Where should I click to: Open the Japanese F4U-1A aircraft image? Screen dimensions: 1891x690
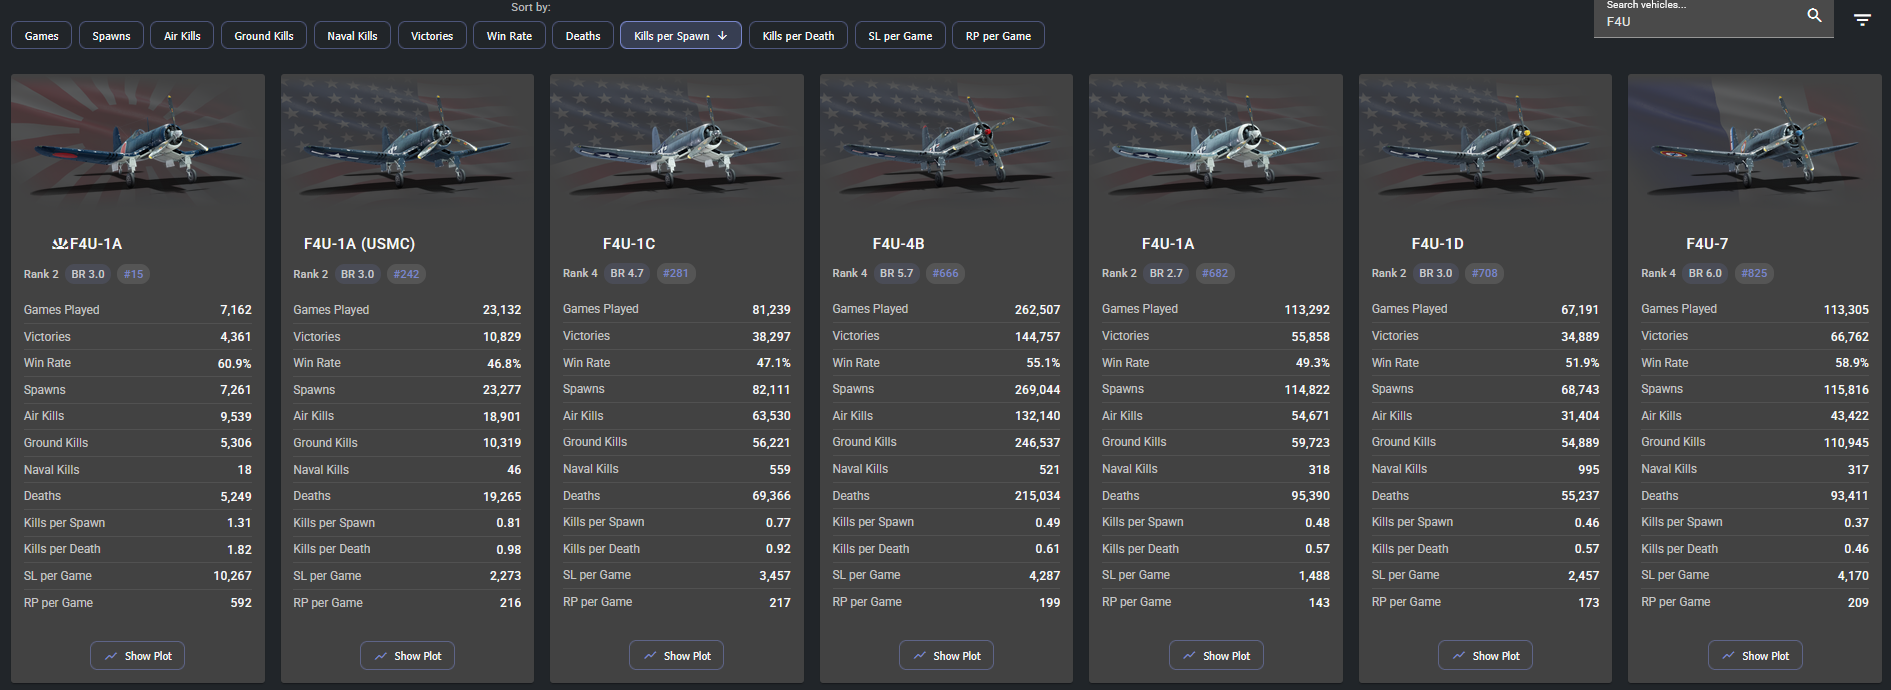(x=138, y=145)
